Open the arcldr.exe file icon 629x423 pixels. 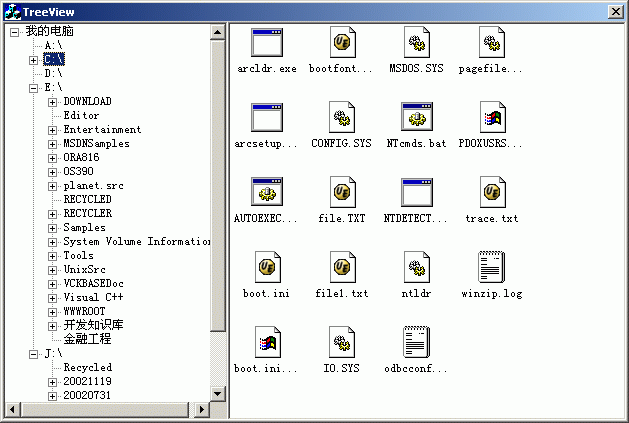pyautogui.click(x=267, y=43)
